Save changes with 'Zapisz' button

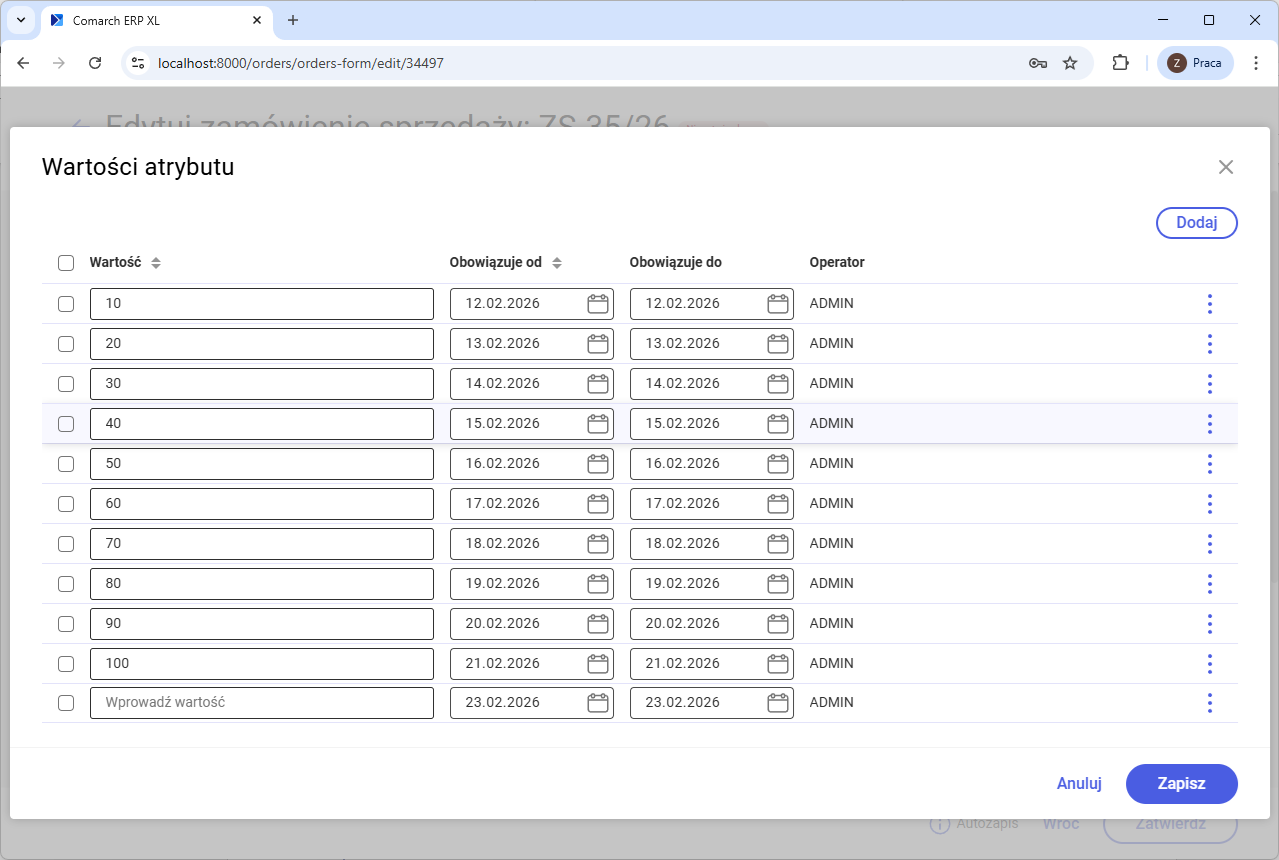point(1181,784)
